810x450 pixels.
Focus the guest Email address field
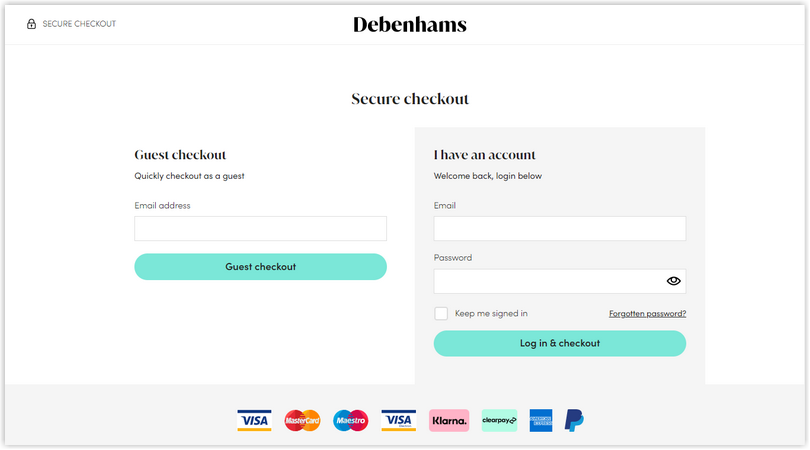point(260,228)
